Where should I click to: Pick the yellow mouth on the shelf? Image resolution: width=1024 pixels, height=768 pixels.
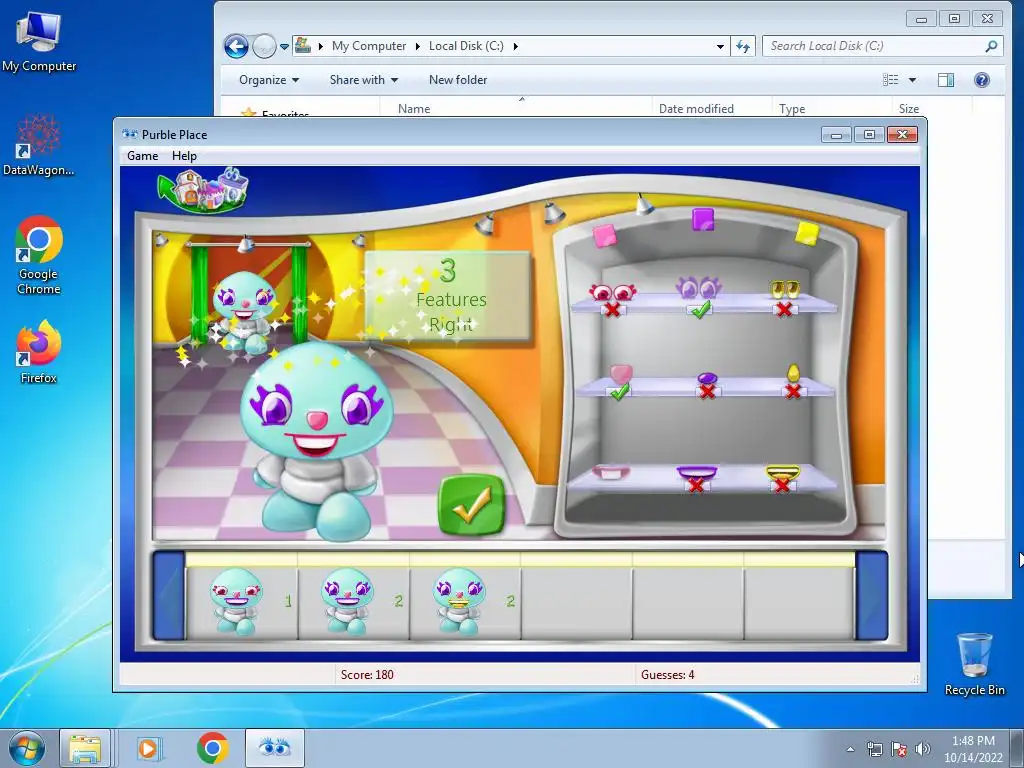pos(782,472)
